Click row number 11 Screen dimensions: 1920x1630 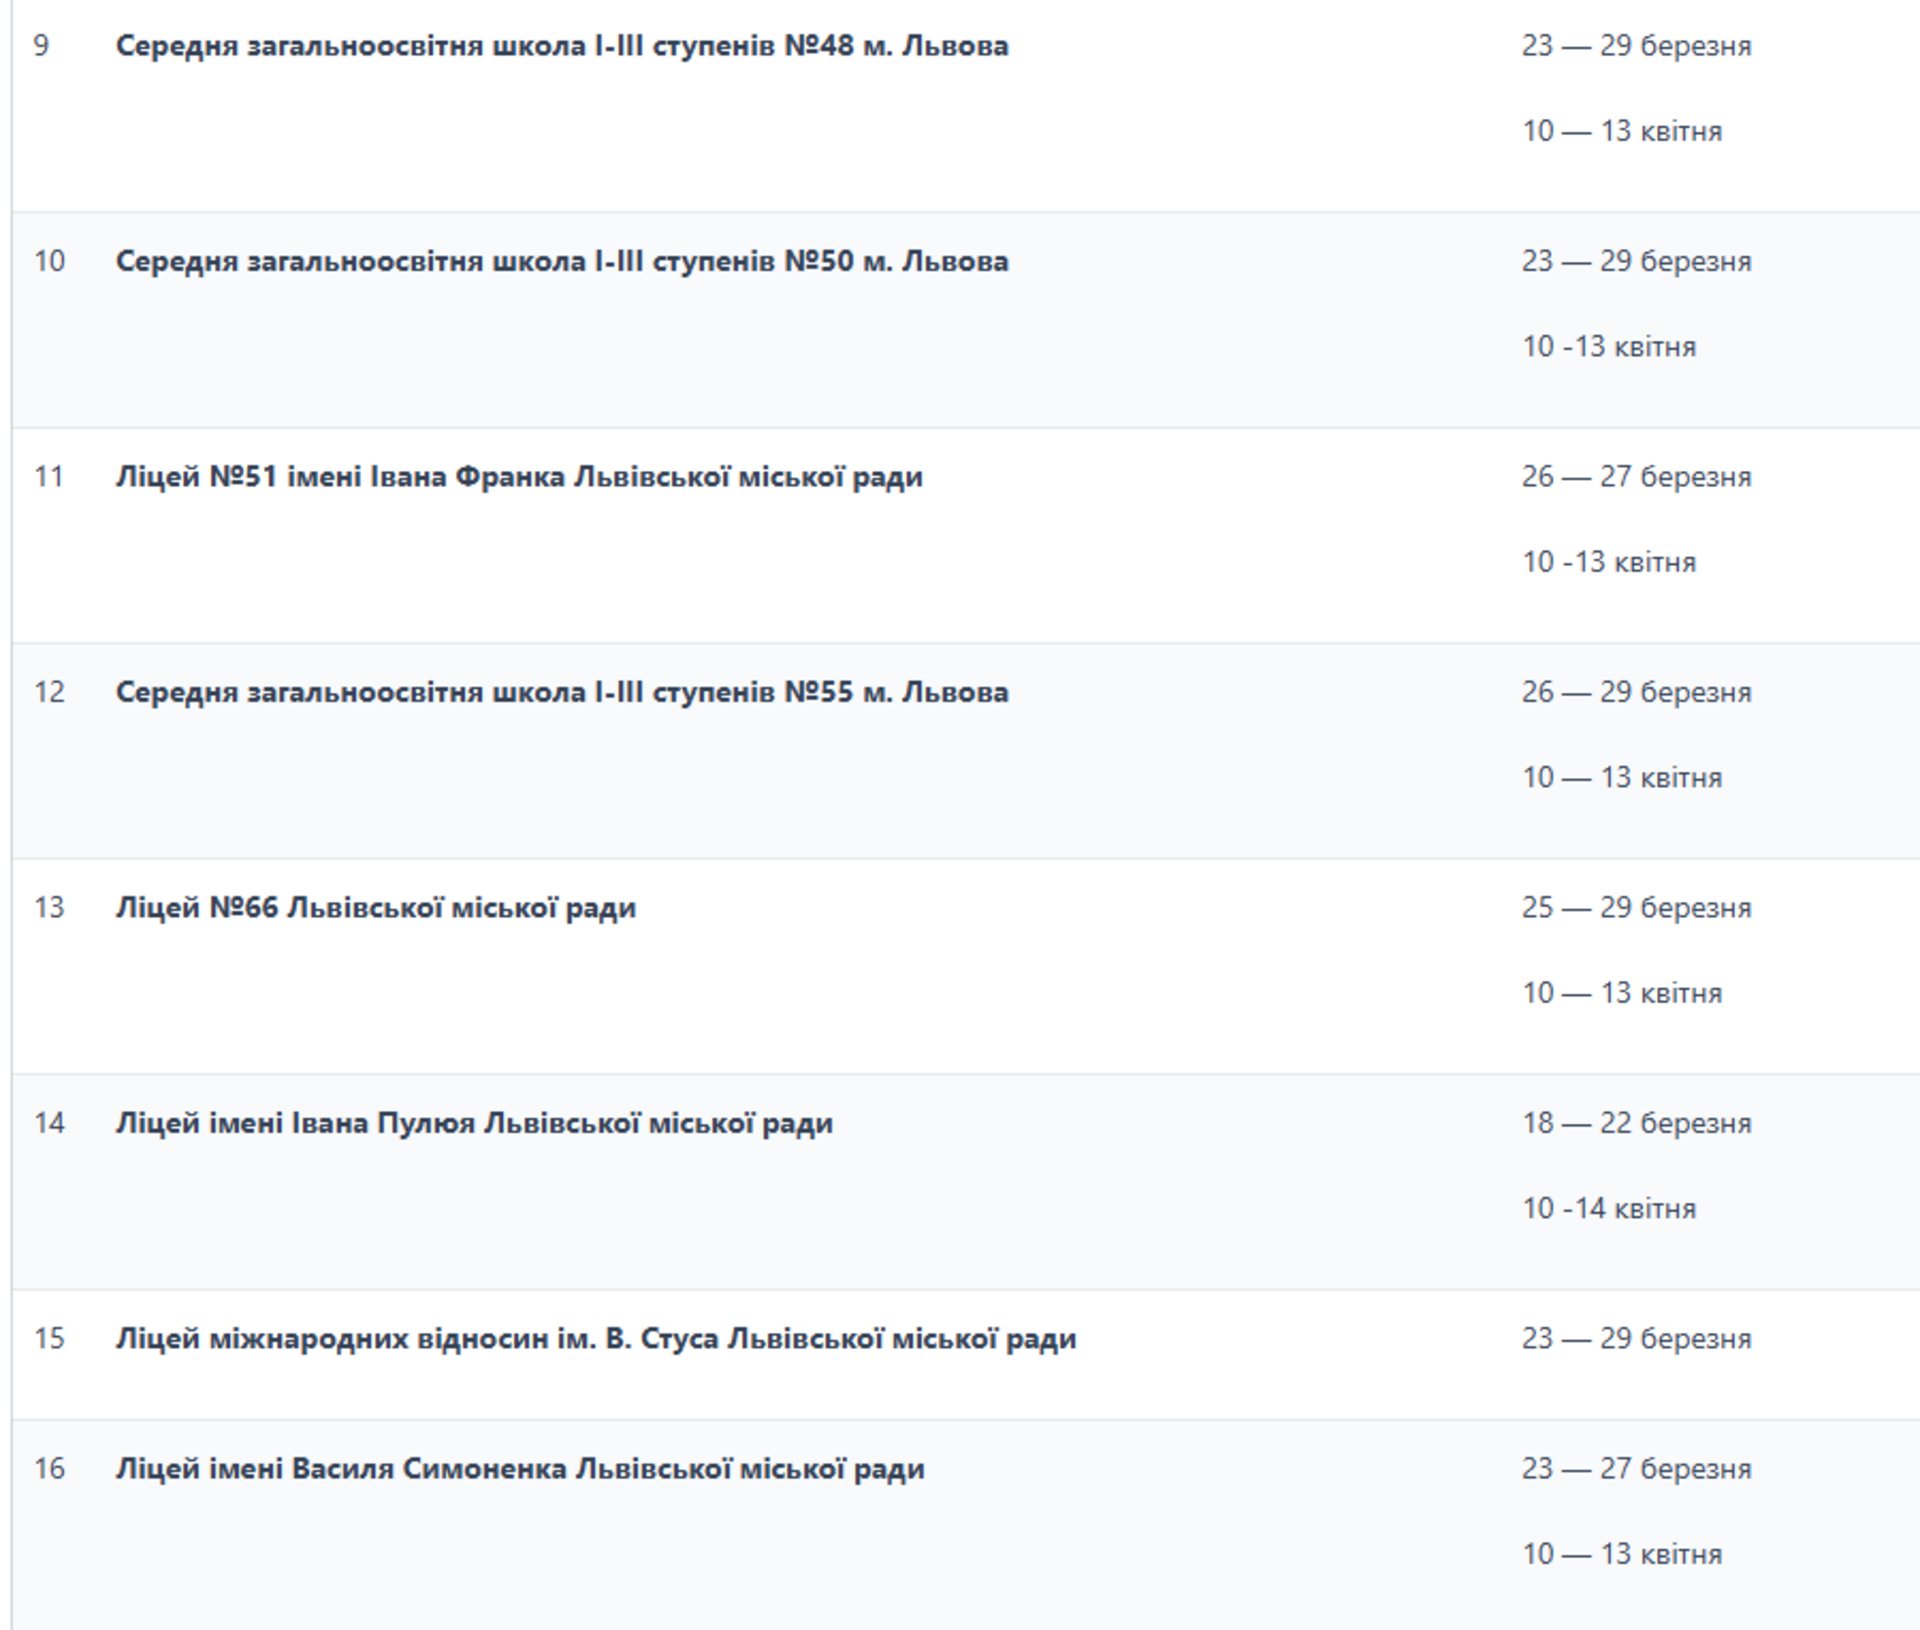coord(49,477)
